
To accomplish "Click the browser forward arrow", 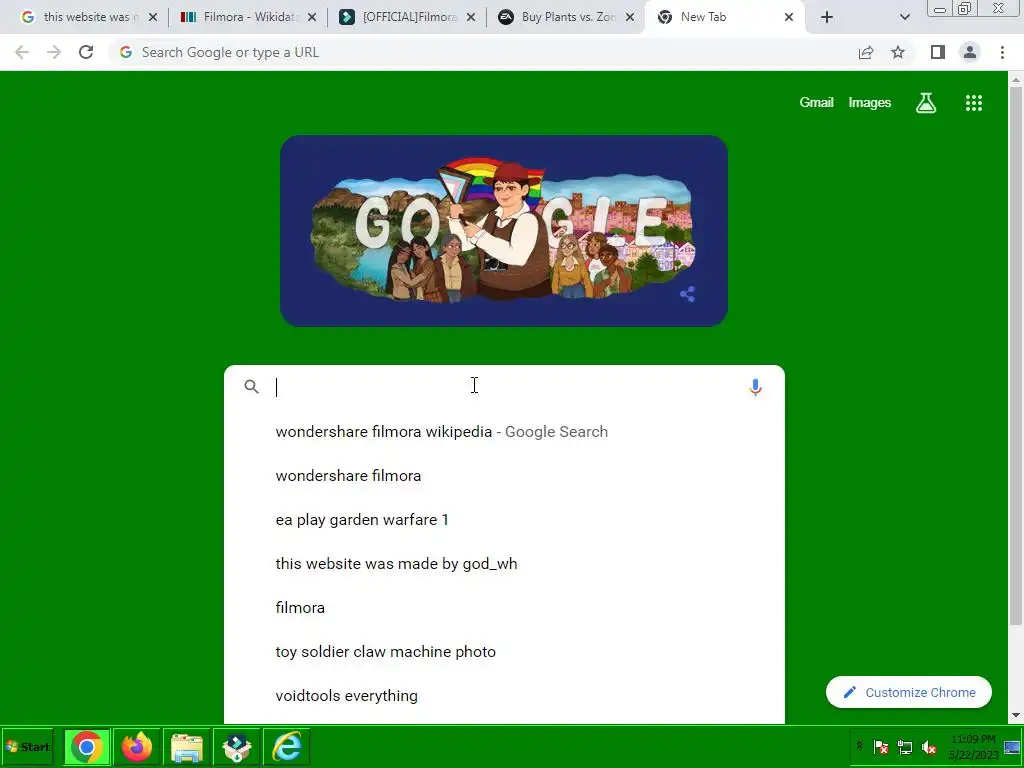I will point(54,52).
